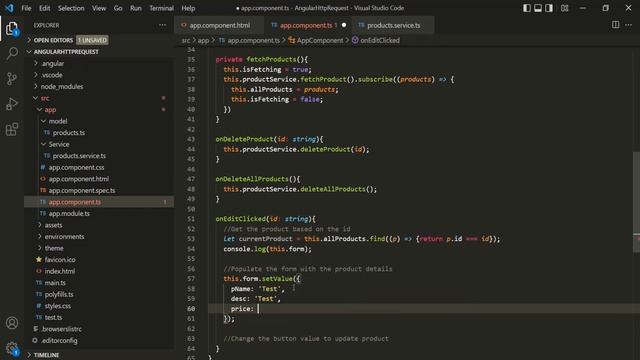The height and width of the screenshot is (360, 640).
Task: Open polyfills.ts file
Action: [x=99, y=294]
